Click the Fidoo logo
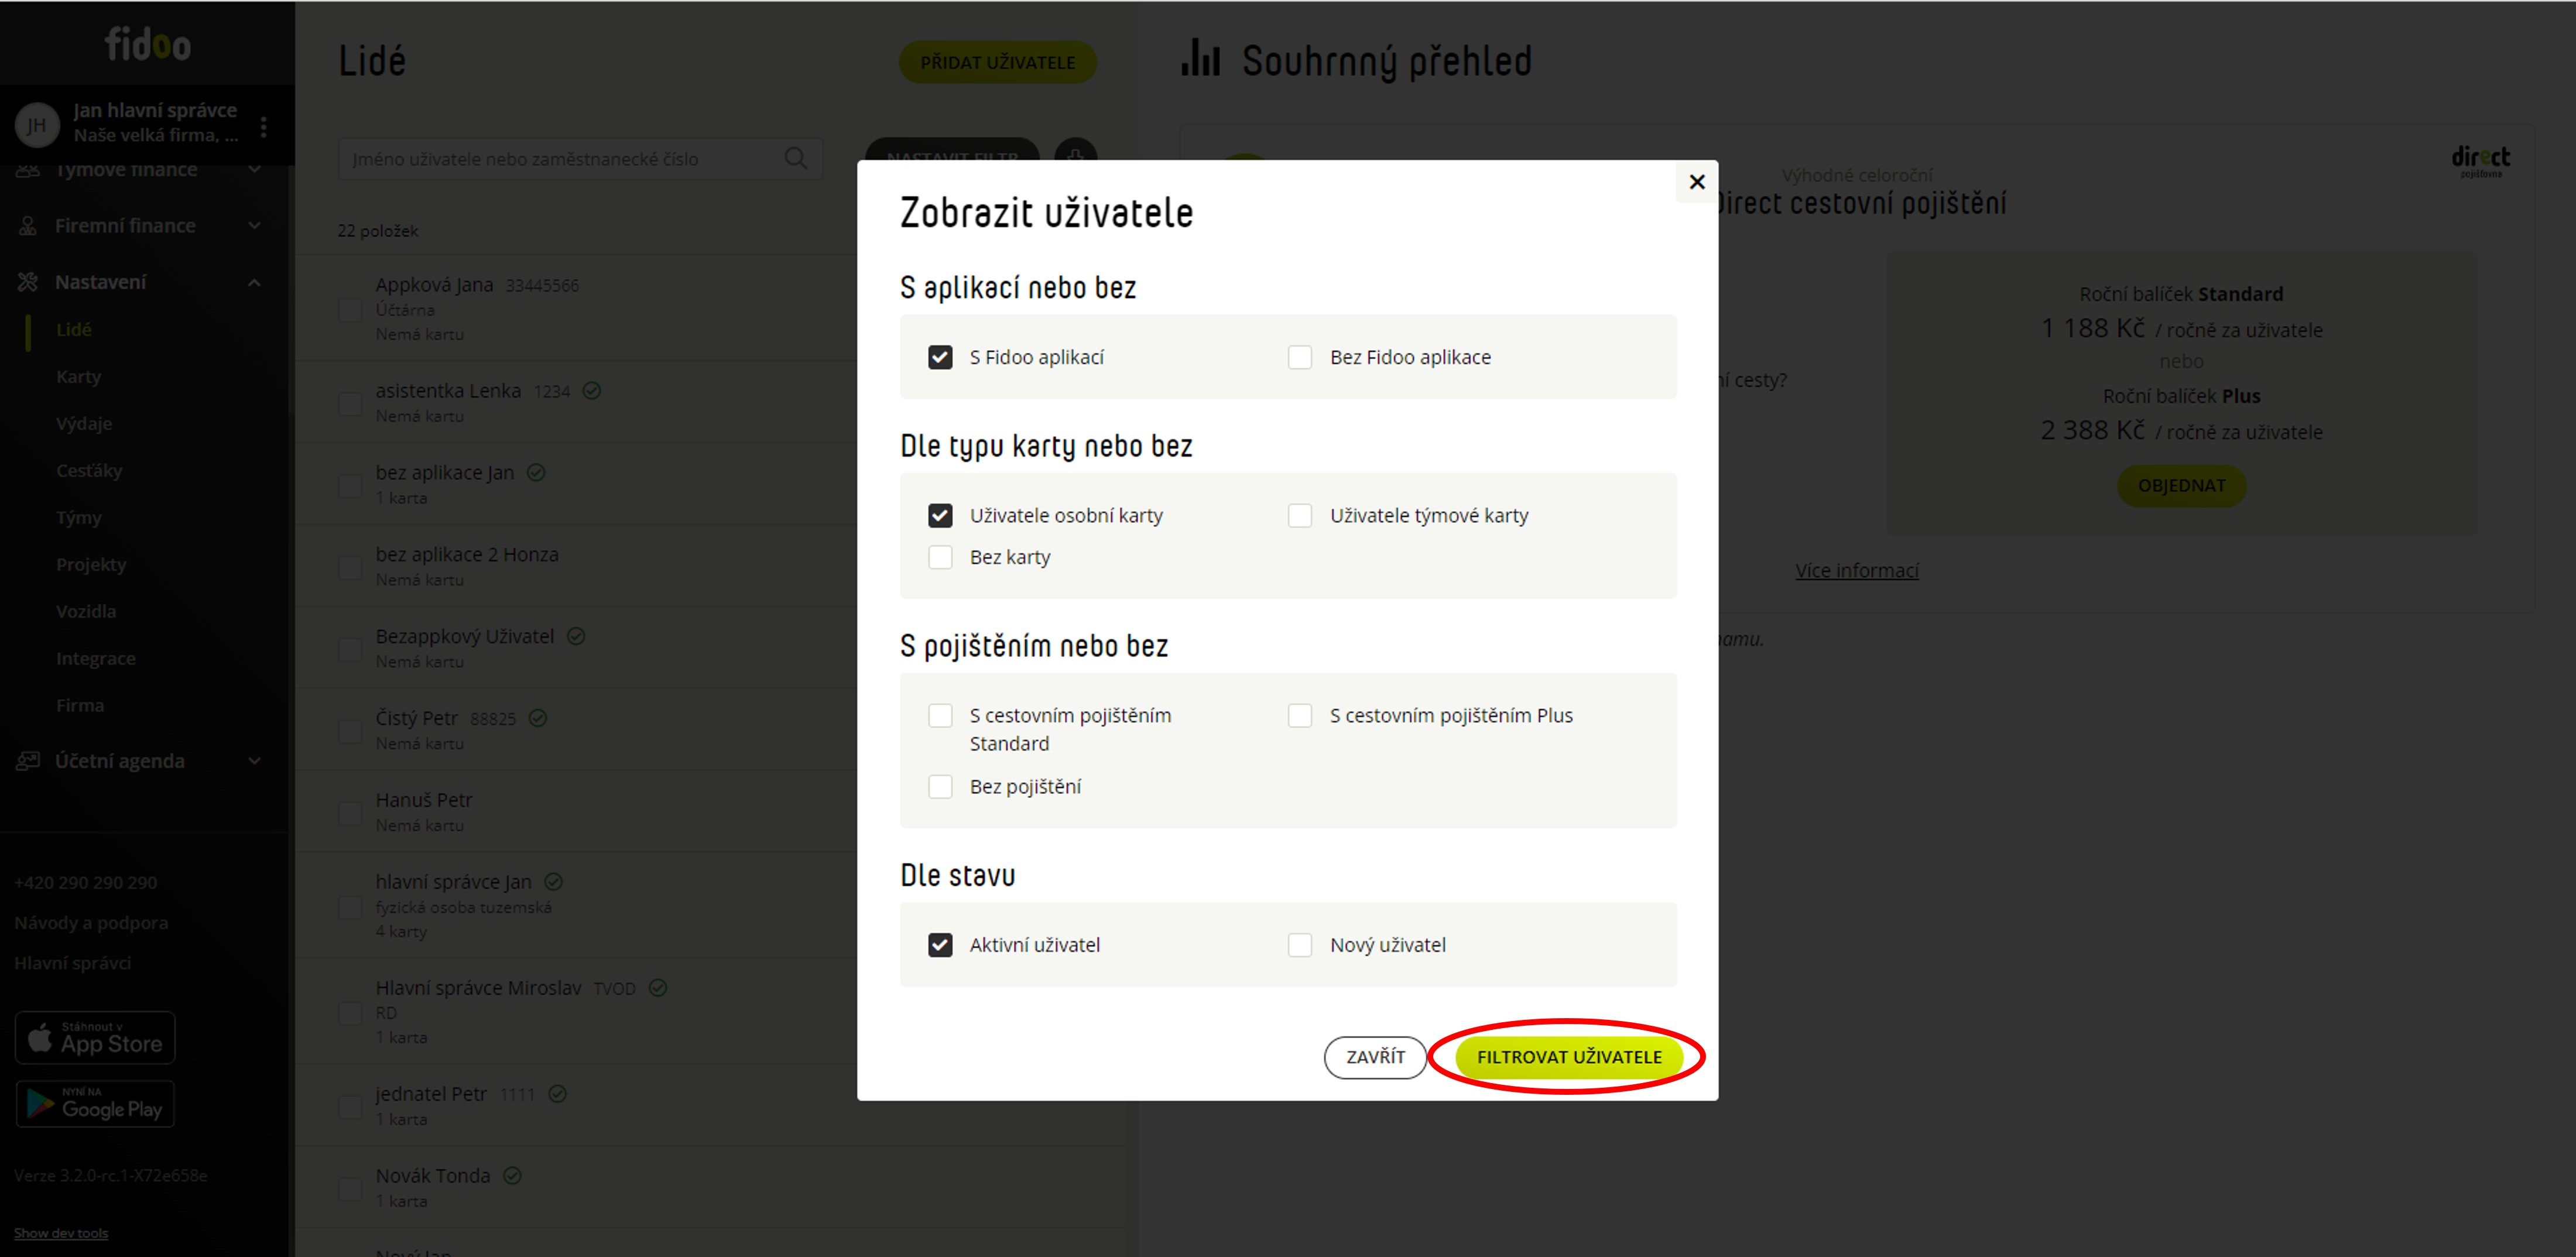Image resolution: width=2576 pixels, height=1257 pixels. point(148,44)
